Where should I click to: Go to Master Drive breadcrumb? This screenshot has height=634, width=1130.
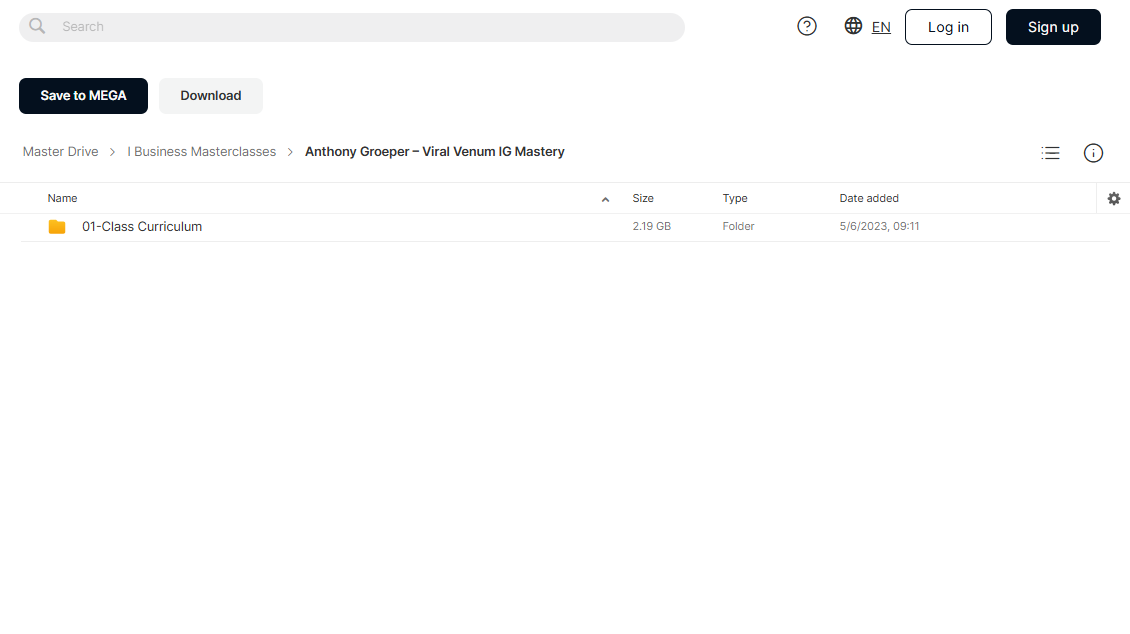(x=61, y=152)
